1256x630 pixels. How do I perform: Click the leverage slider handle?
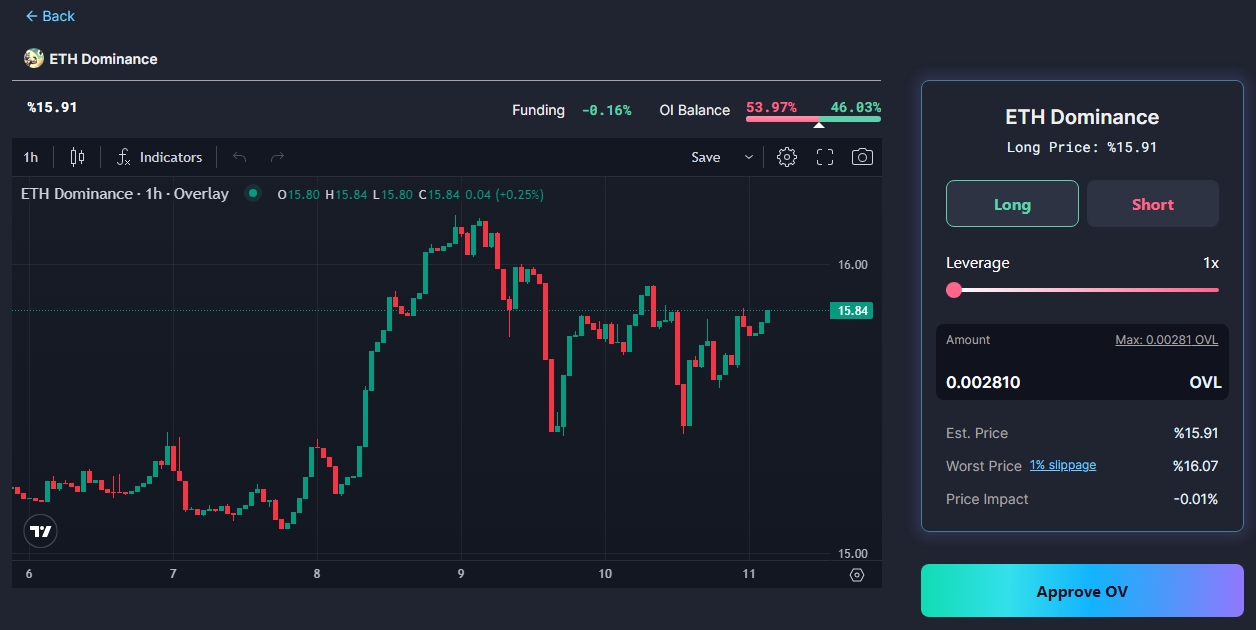click(x=954, y=290)
